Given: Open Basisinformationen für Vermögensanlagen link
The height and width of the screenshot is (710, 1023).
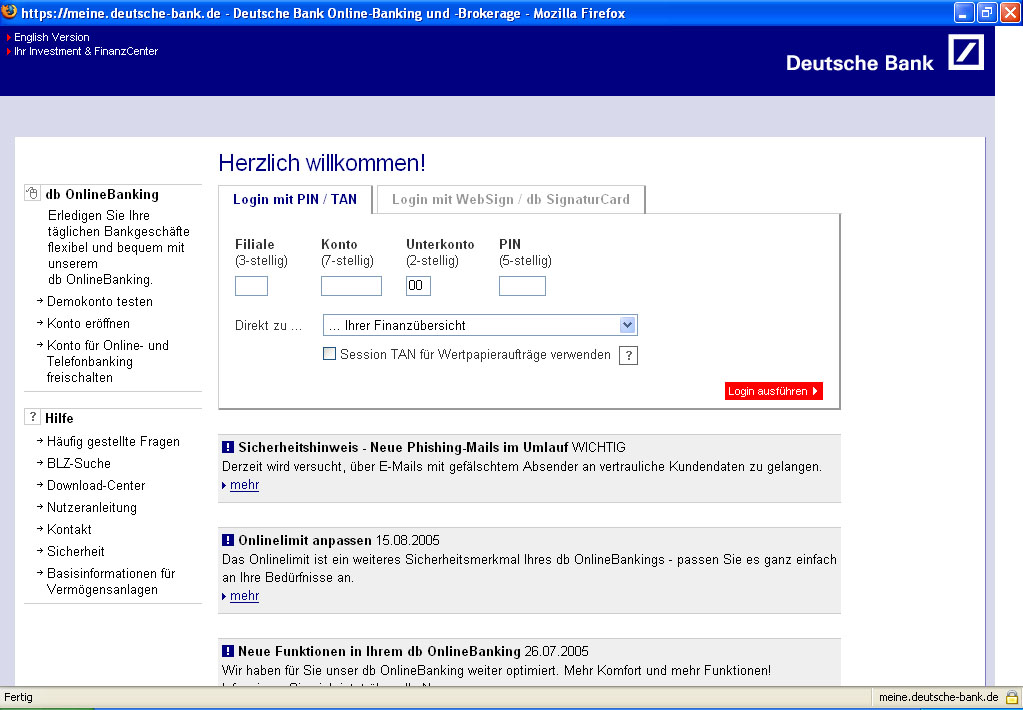Looking at the screenshot, I should 111,581.
